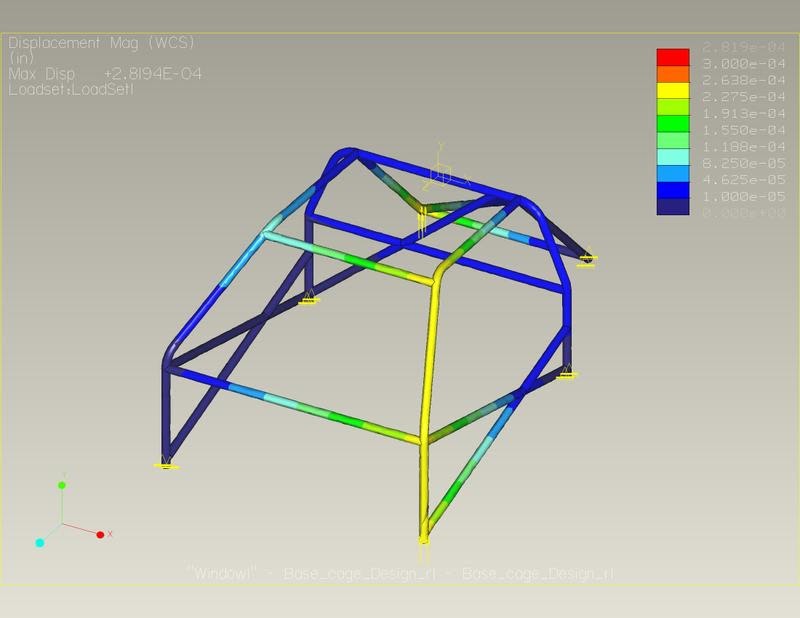The image size is (800, 618).
Task: Click the Max Disp +2.8194E-04 readout
Action: click(105, 74)
